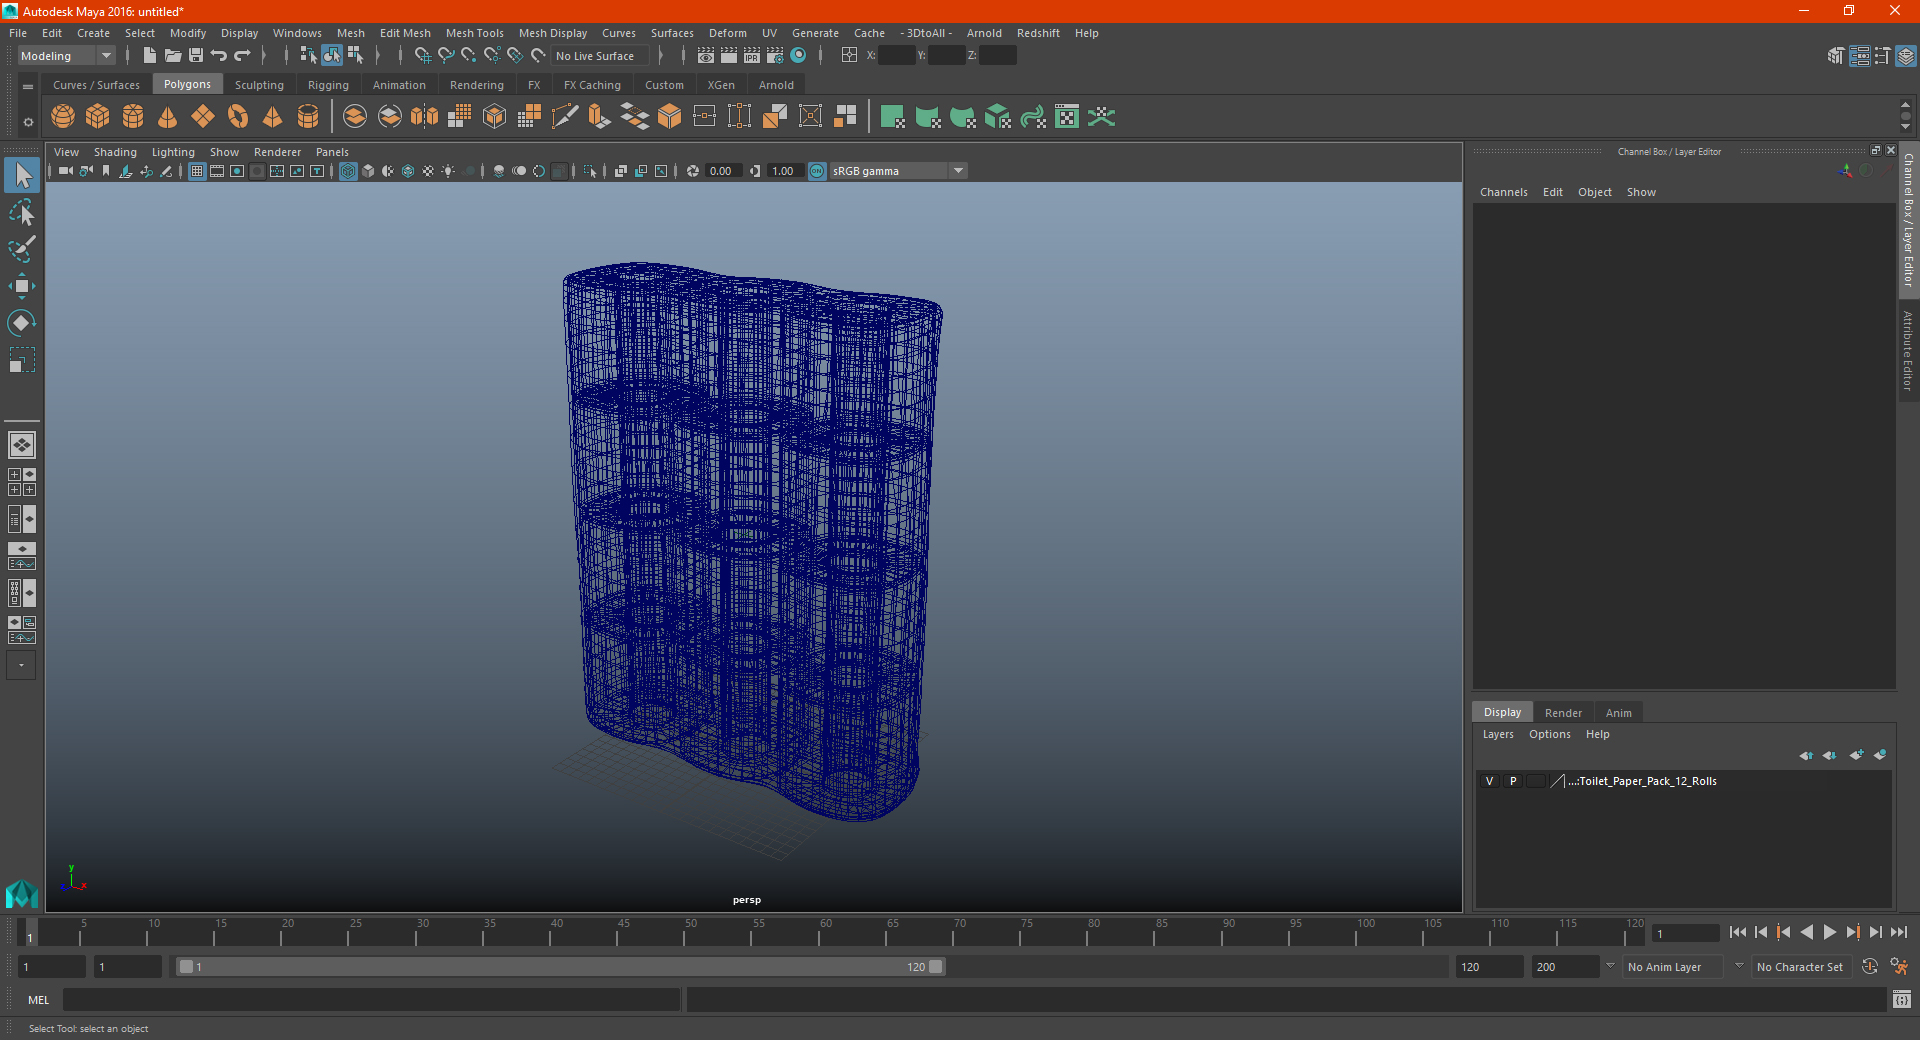
Task: Click the No Live Surface field
Action: click(x=600, y=56)
